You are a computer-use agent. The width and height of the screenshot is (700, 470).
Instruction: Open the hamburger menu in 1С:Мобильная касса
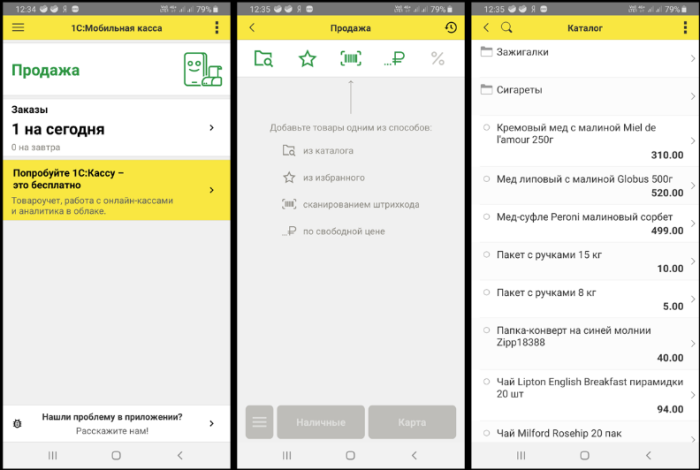[x=18, y=28]
